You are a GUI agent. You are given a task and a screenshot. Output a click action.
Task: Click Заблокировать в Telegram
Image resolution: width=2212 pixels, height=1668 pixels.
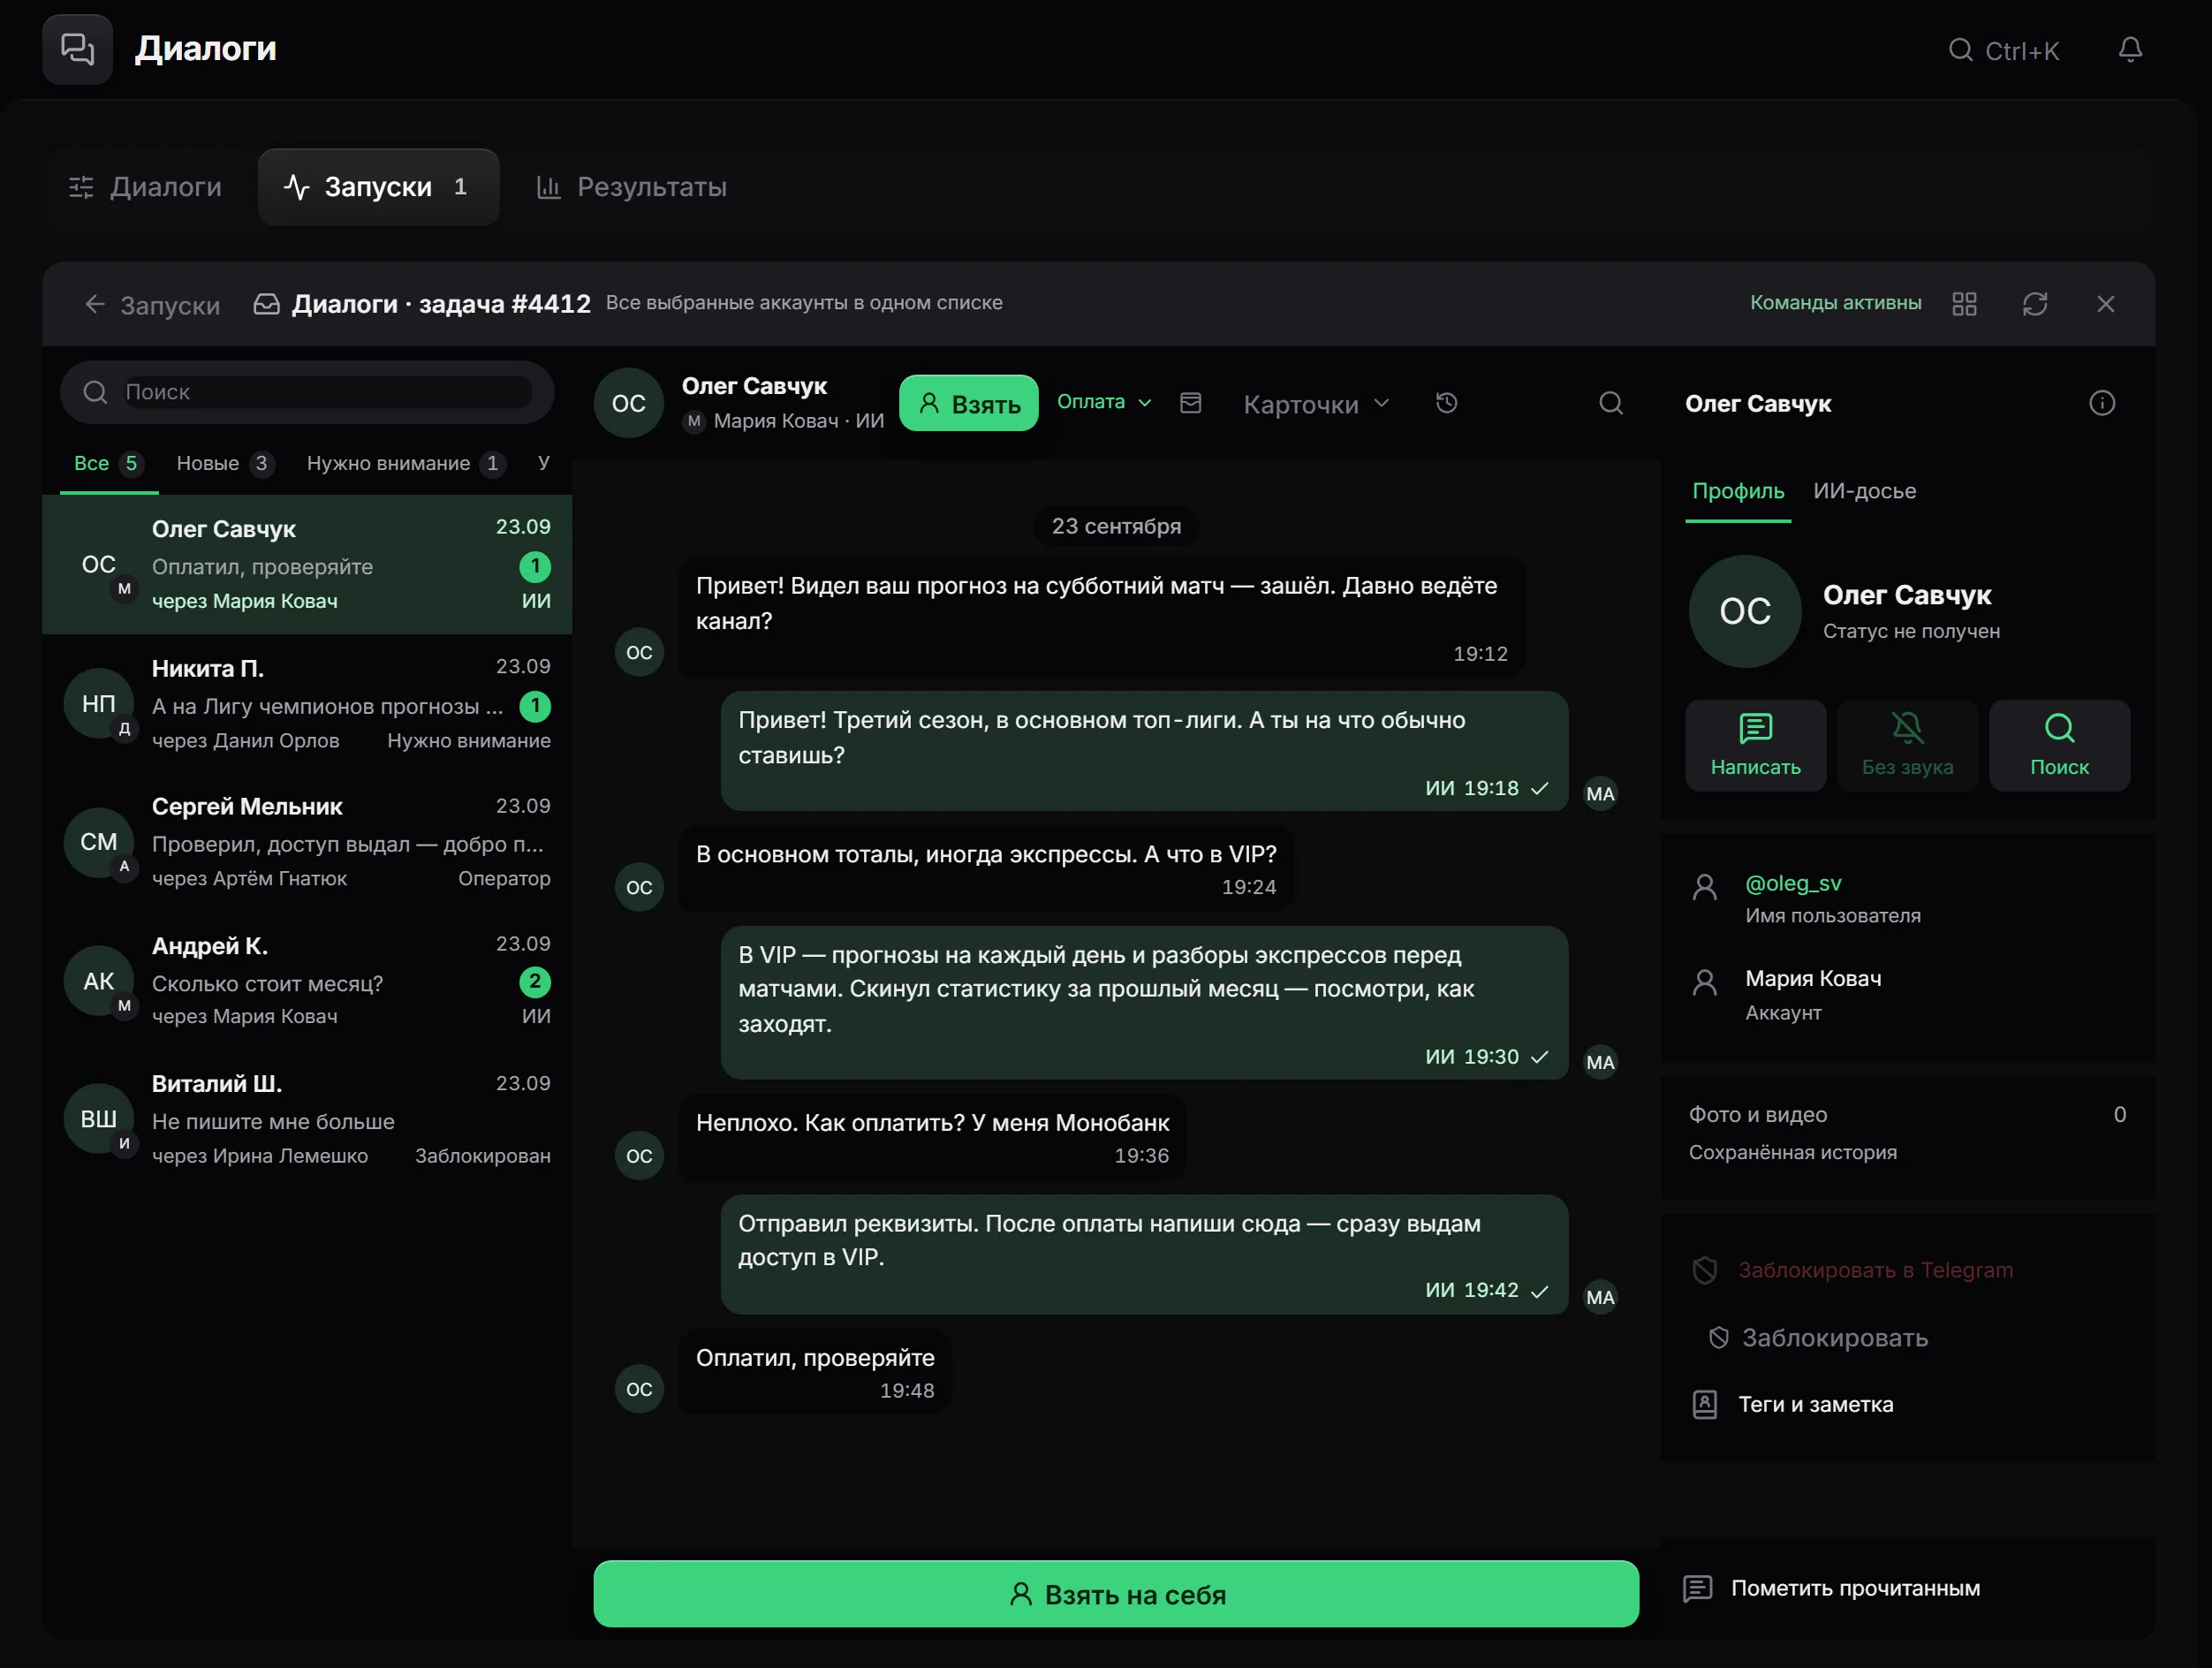[1852, 1270]
